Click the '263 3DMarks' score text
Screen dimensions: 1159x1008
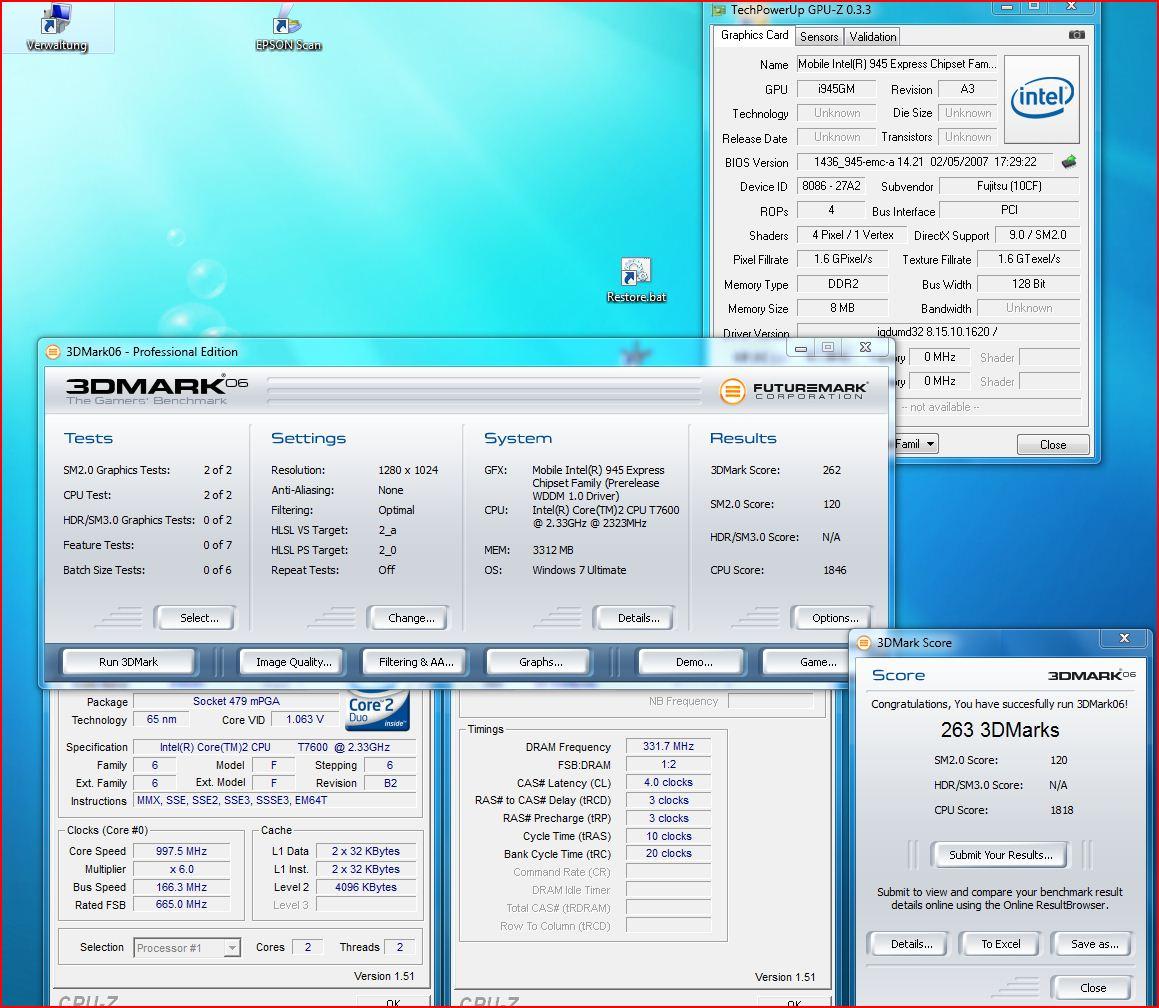click(999, 730)
